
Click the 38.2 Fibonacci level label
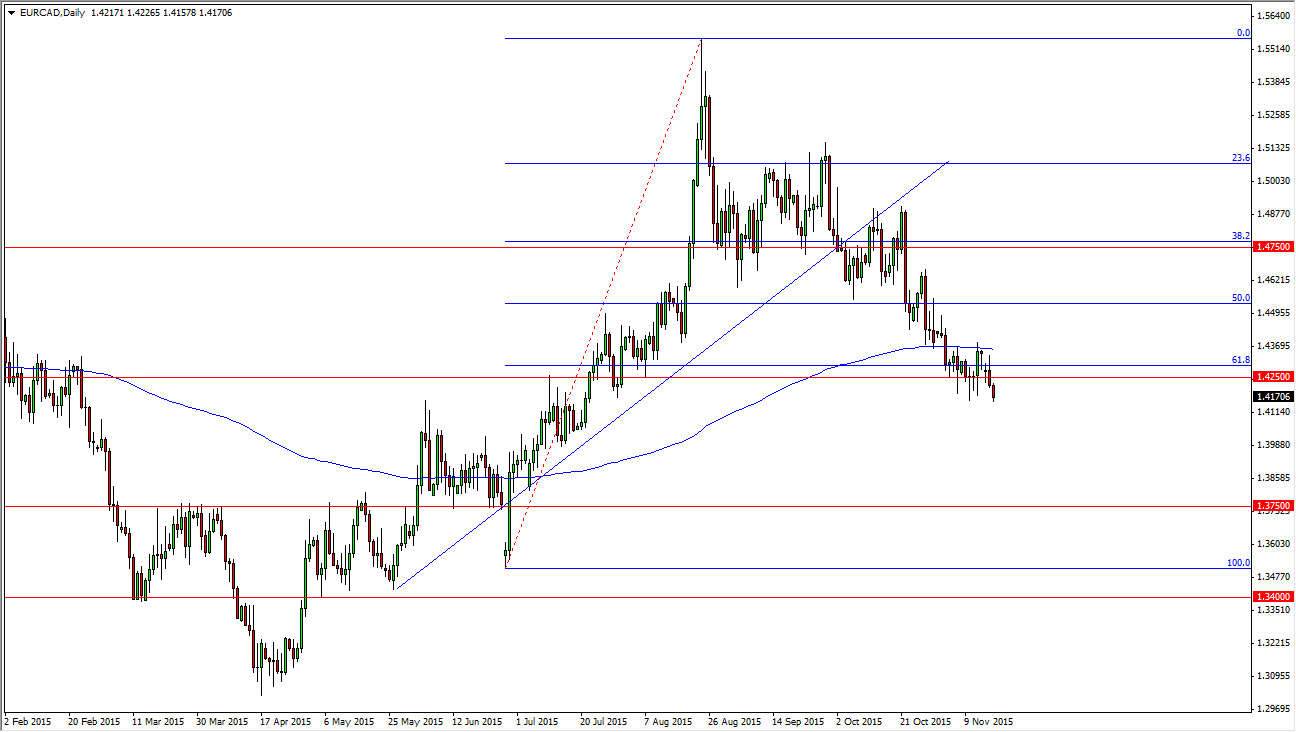tap(1240, 236)
